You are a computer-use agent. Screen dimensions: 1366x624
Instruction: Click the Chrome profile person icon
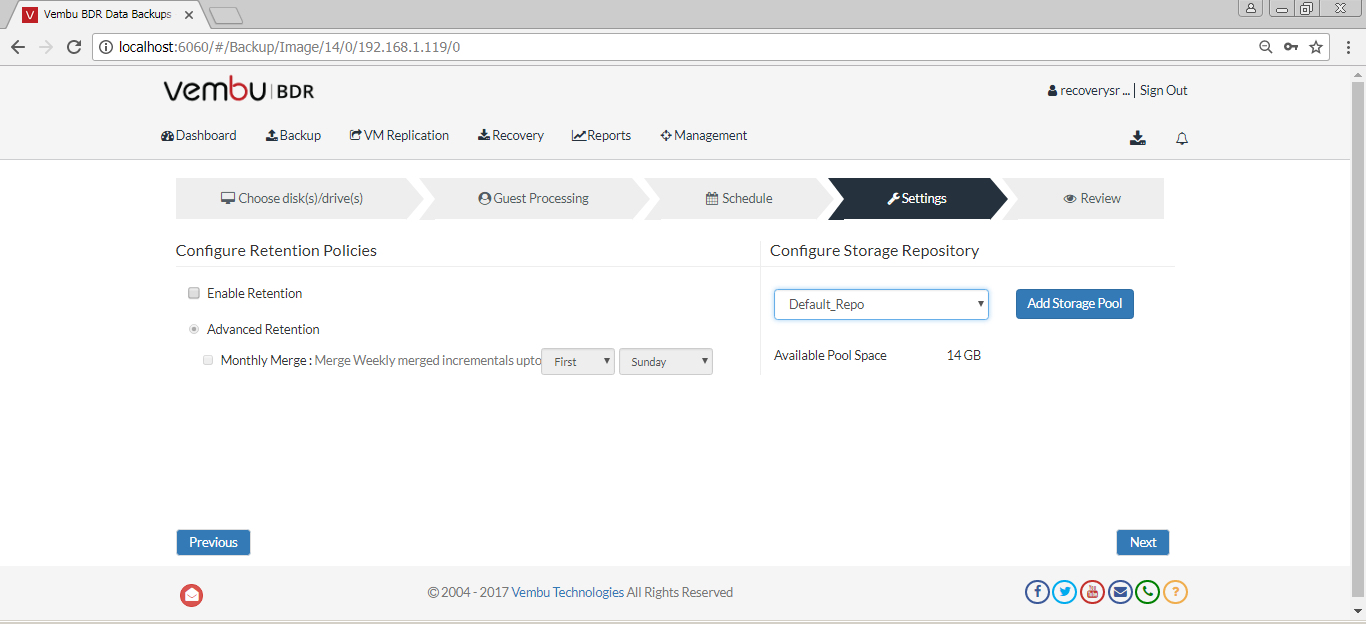tap(1251, 8)
